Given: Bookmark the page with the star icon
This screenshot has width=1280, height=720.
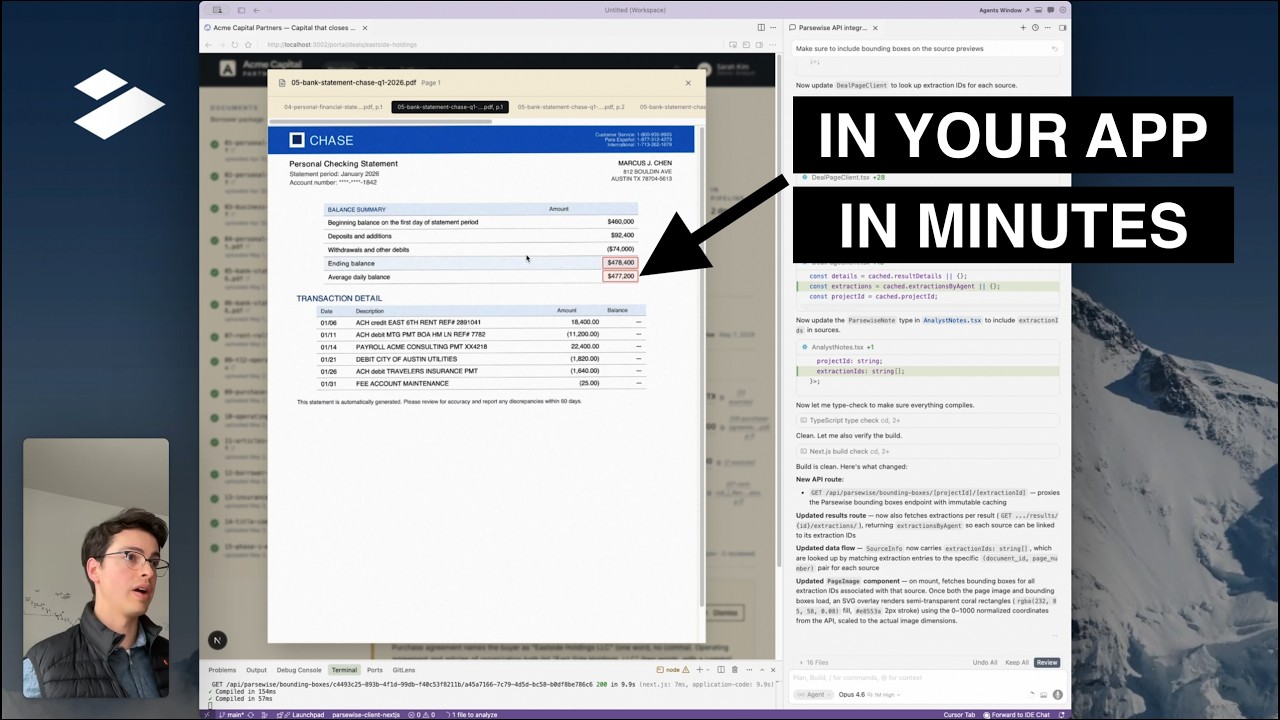Looking at the screenshot, I should pyautogui.click(x=248, y=45).
